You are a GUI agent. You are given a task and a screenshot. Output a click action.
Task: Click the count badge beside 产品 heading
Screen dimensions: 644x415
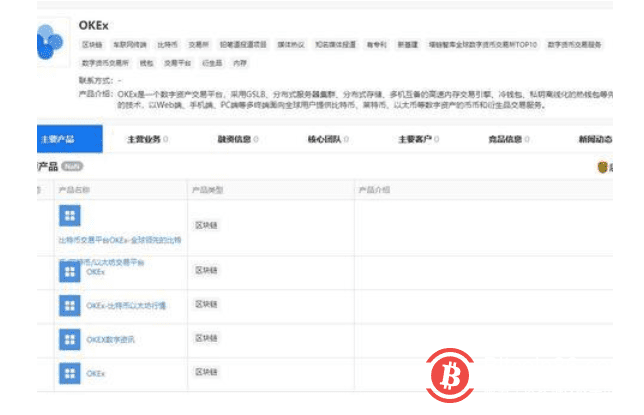tap(72, 166)
